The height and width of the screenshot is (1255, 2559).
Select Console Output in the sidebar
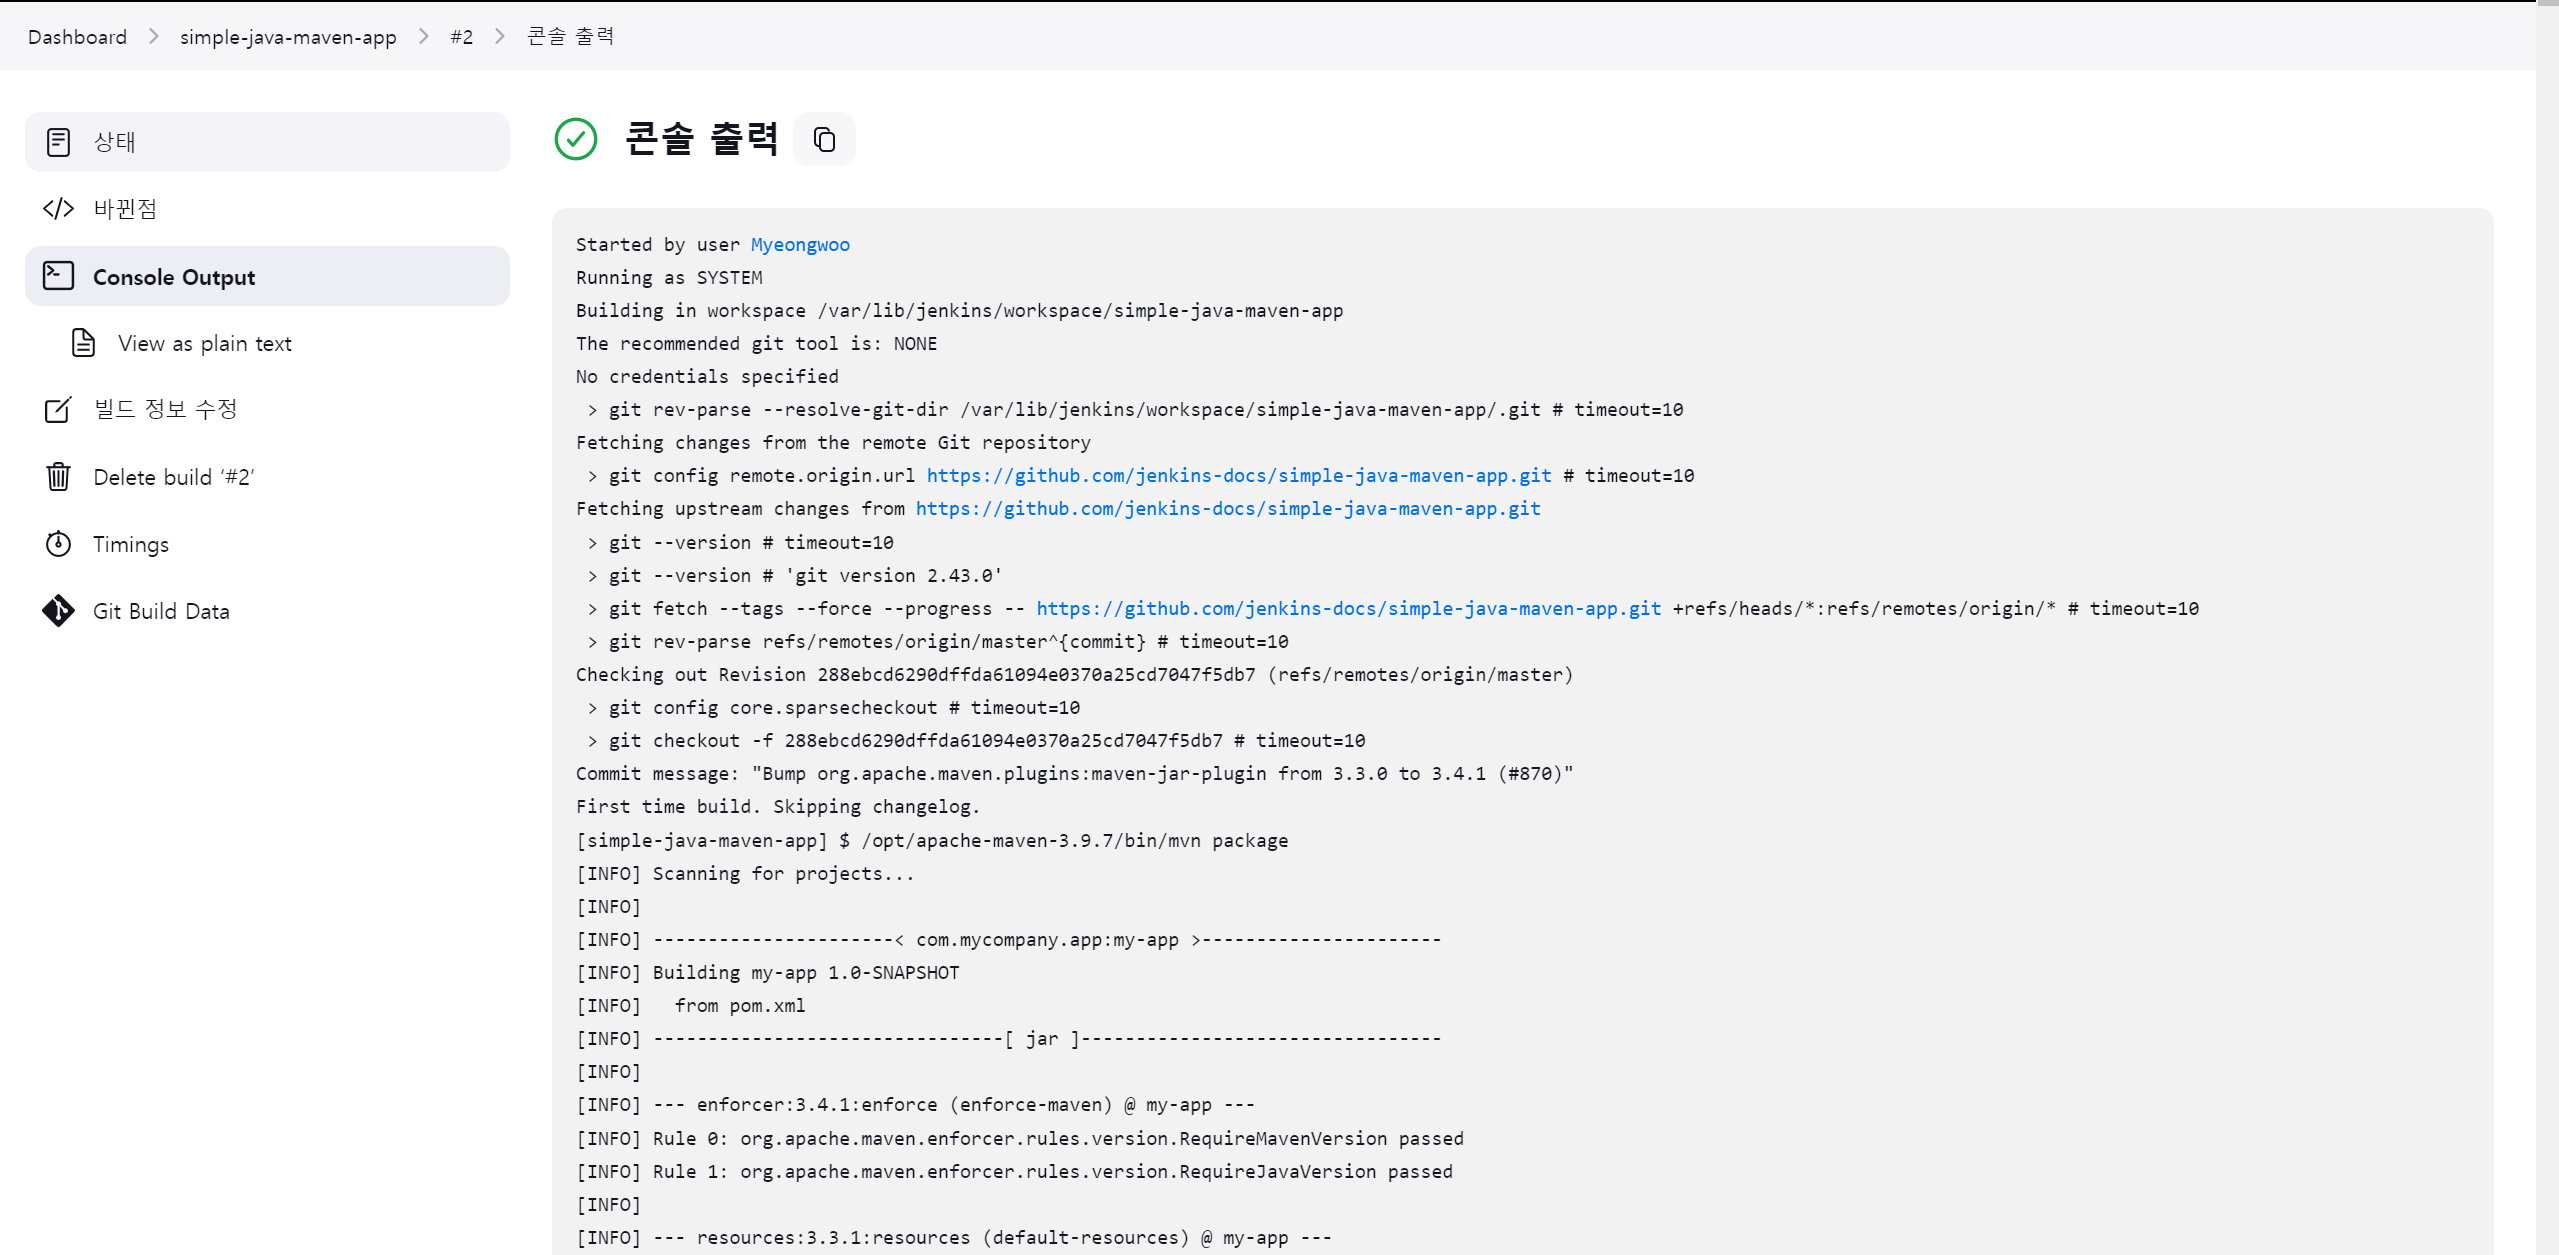[267, 276]
